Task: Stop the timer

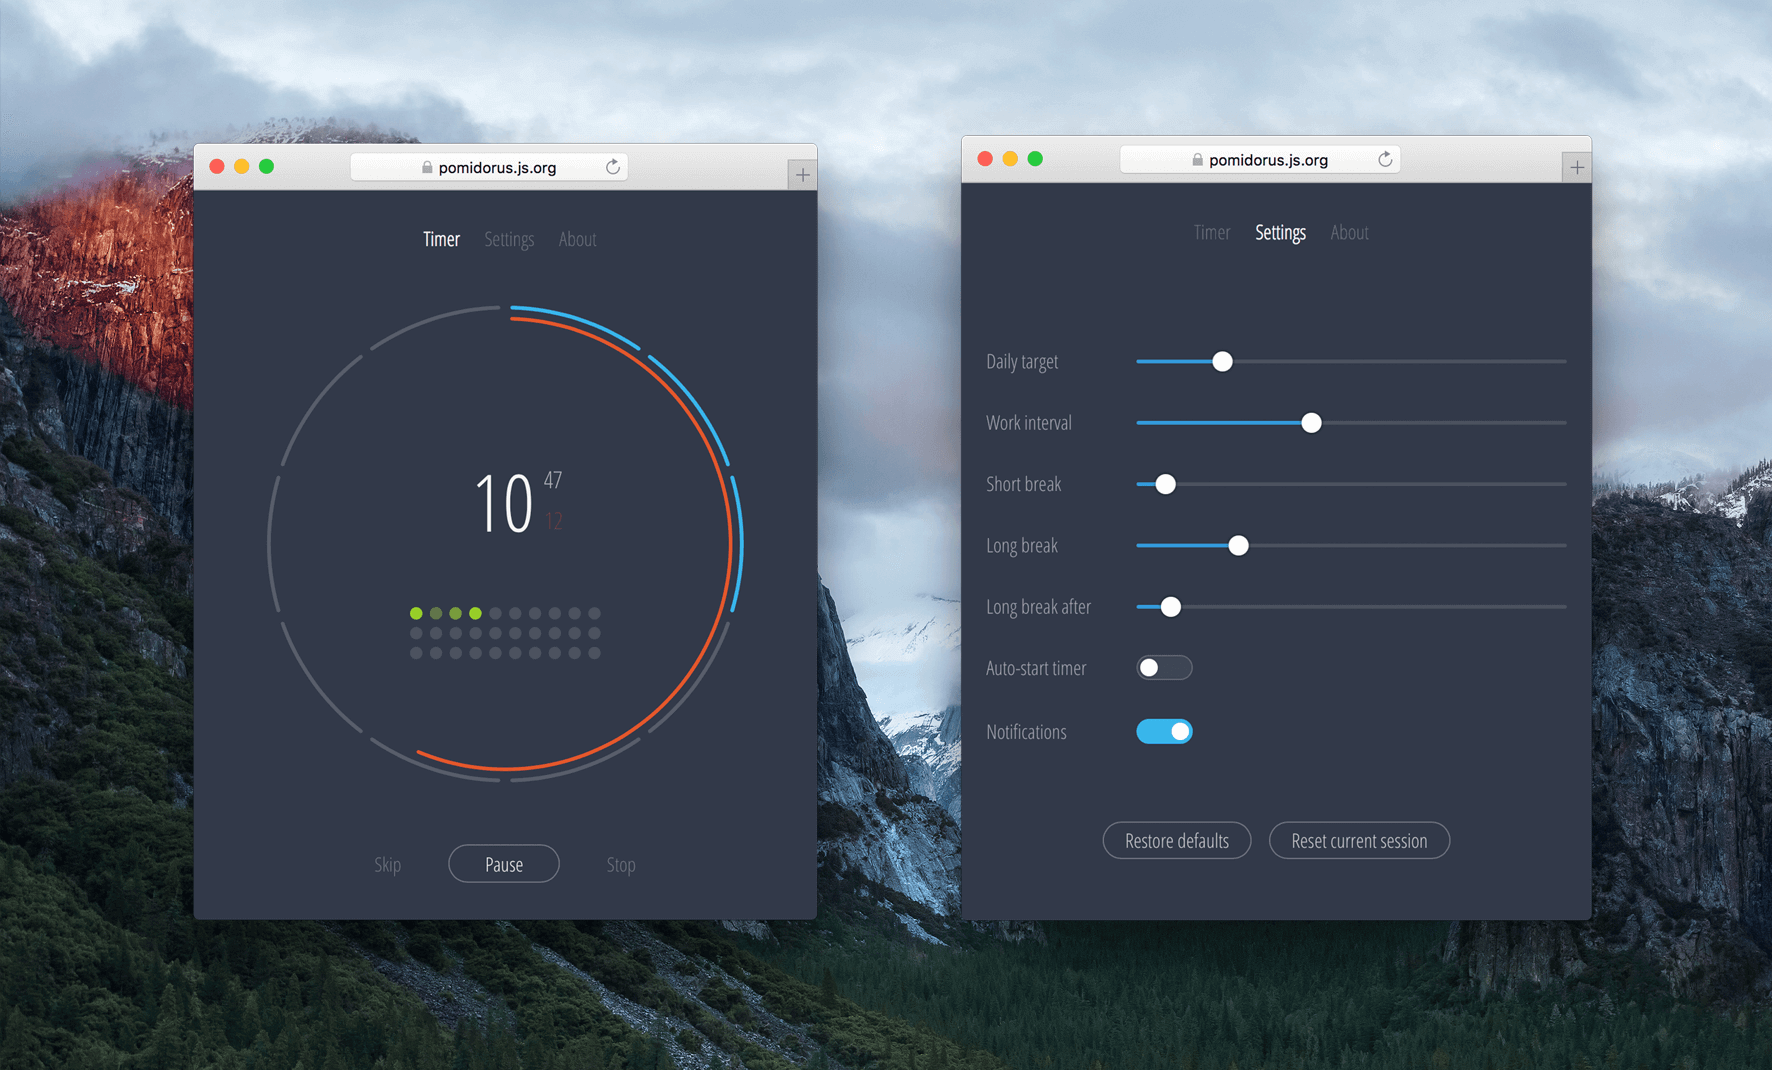Action: point(620,865)
